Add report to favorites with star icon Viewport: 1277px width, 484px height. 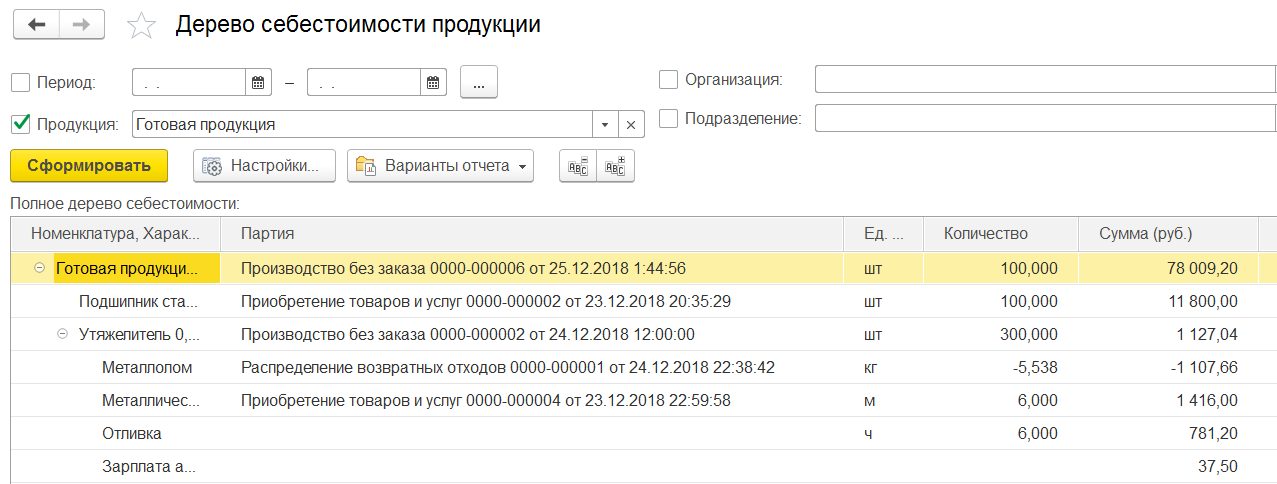[x=142, y=26]
